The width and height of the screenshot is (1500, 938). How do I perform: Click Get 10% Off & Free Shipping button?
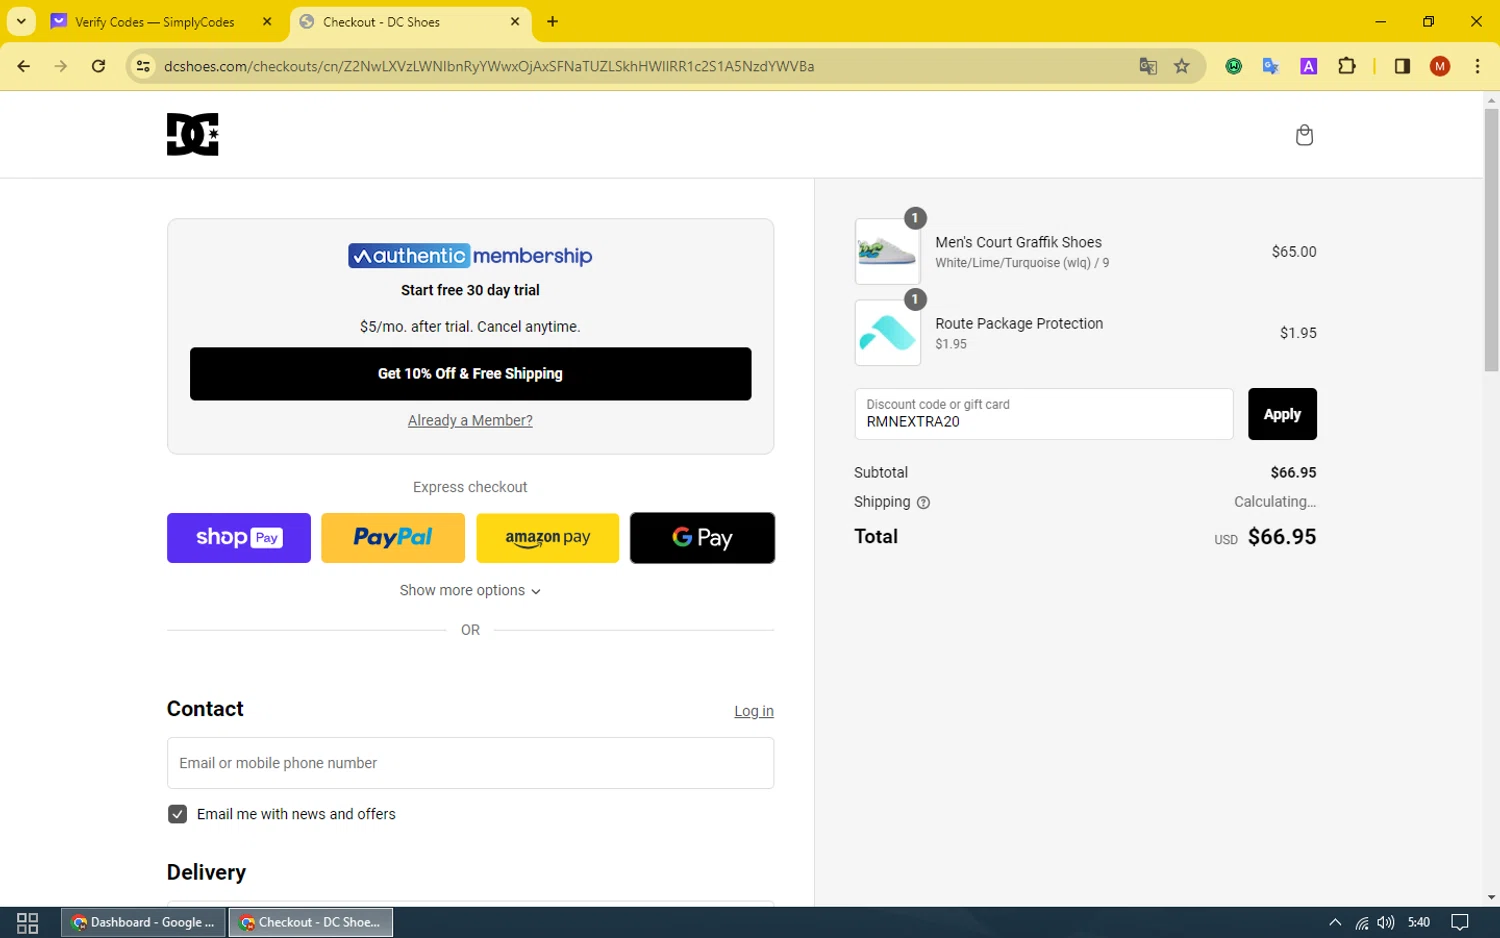pyautogui.click(x=470, y=374)
